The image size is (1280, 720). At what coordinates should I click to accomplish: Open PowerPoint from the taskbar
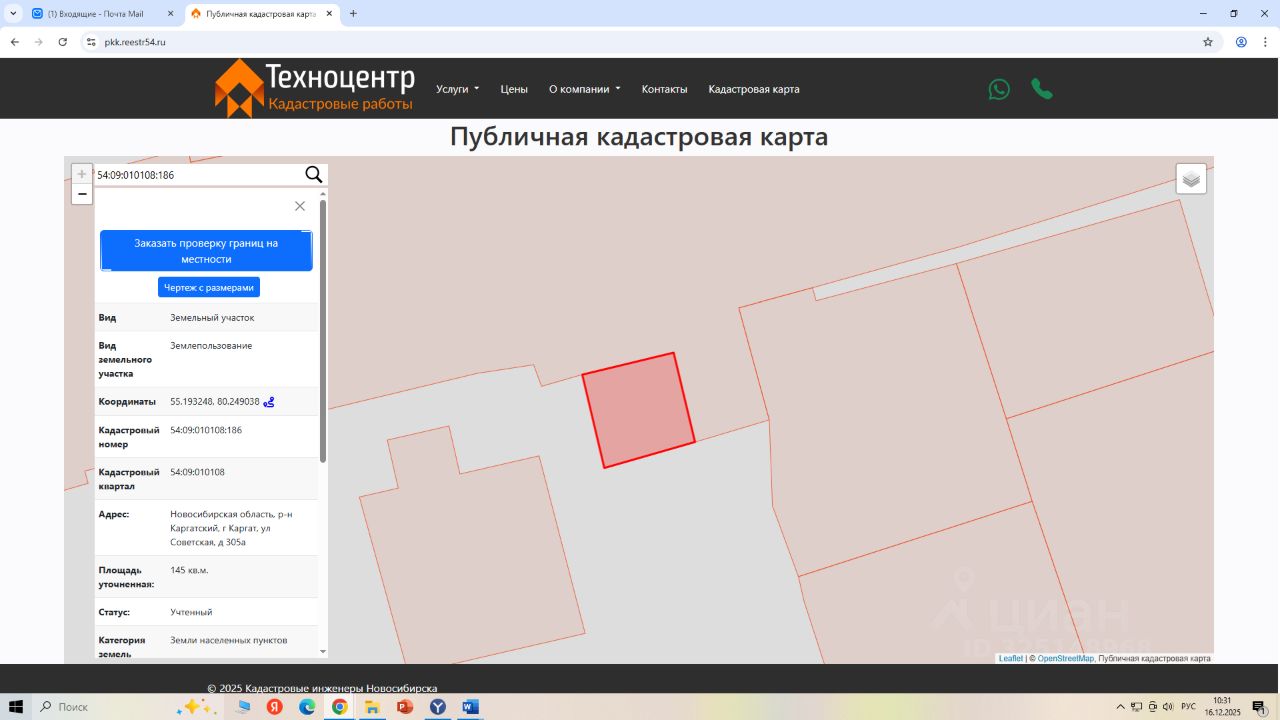click(x=405, y=707)
